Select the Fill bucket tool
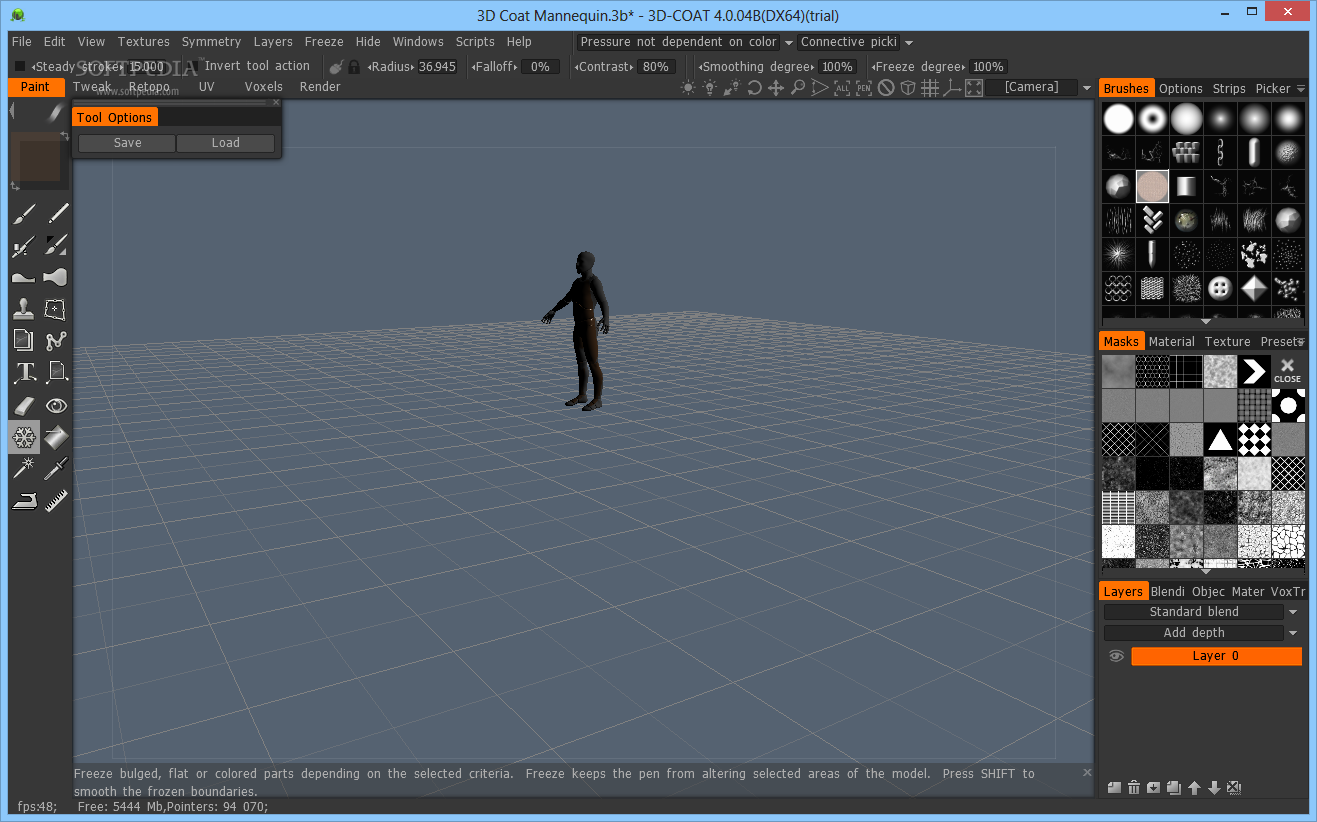Image resolution: width=1317 pixels, height=822 pixels. coord(57,436)
